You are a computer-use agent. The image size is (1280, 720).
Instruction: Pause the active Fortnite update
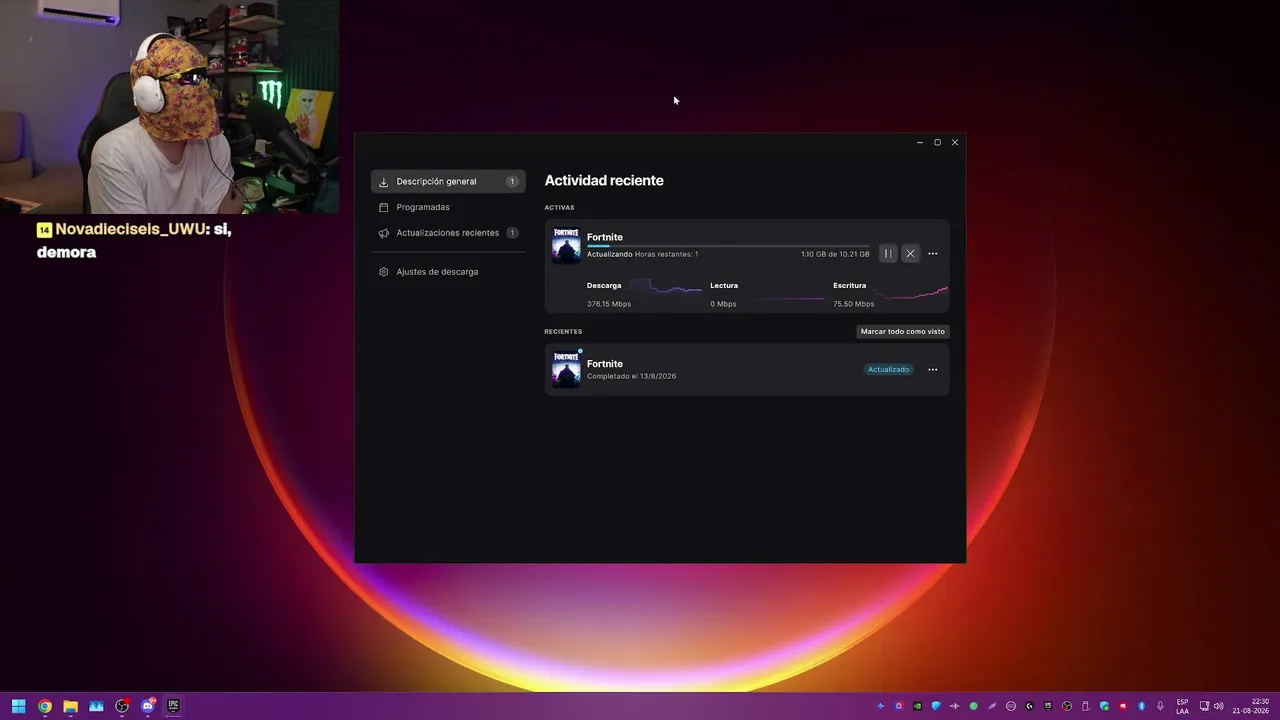click(x=887, y=254)
